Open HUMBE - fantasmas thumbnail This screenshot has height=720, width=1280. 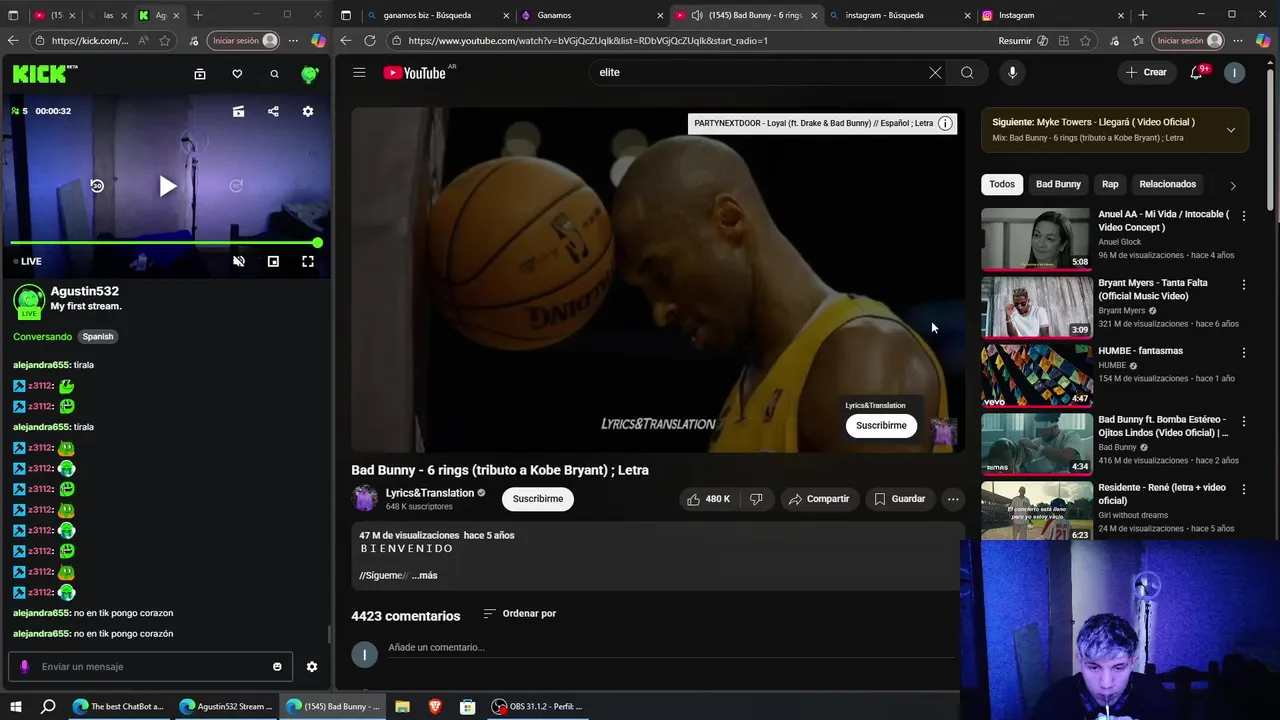(x=1036, y=376)
